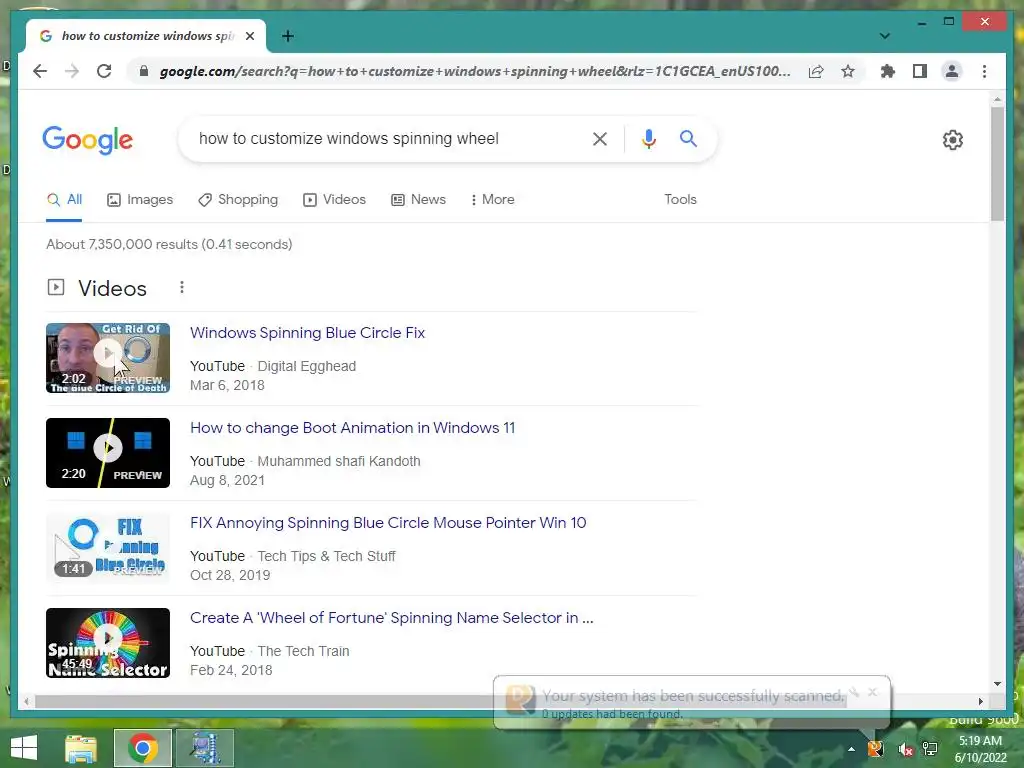The image size is (1024, 768).
Task: Open the third taskbar application icon
Action: click(x=205, y=748)
